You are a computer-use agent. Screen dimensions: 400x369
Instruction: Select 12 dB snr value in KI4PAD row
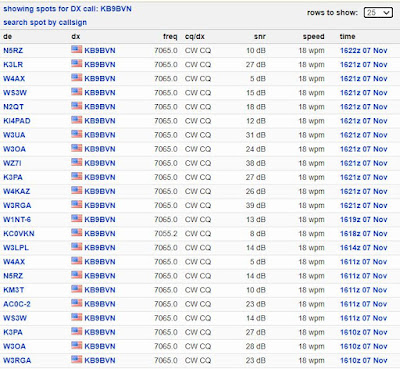[256, 121]
